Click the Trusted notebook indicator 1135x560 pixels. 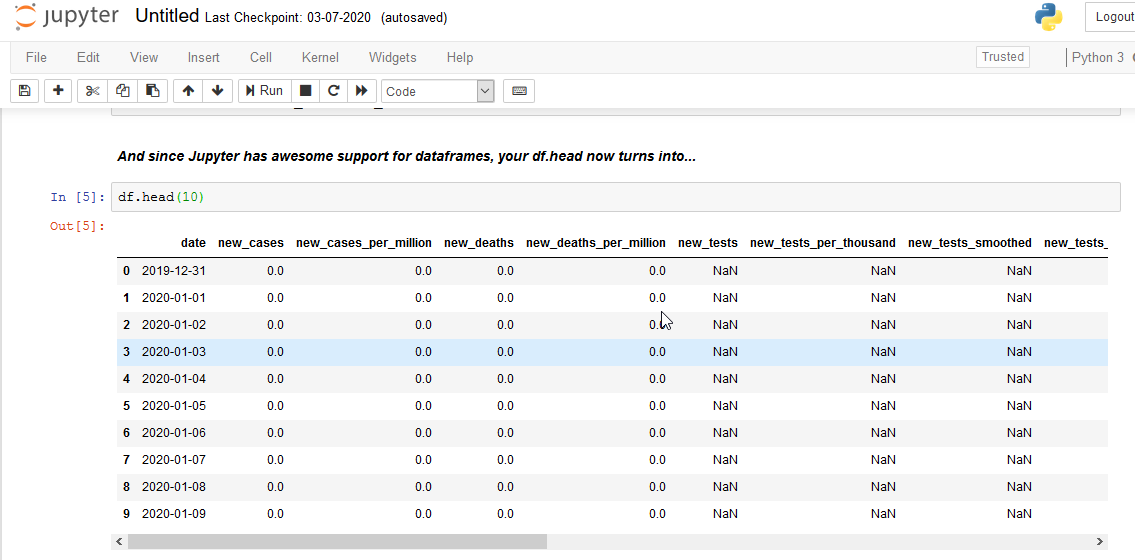point(1003,57)
